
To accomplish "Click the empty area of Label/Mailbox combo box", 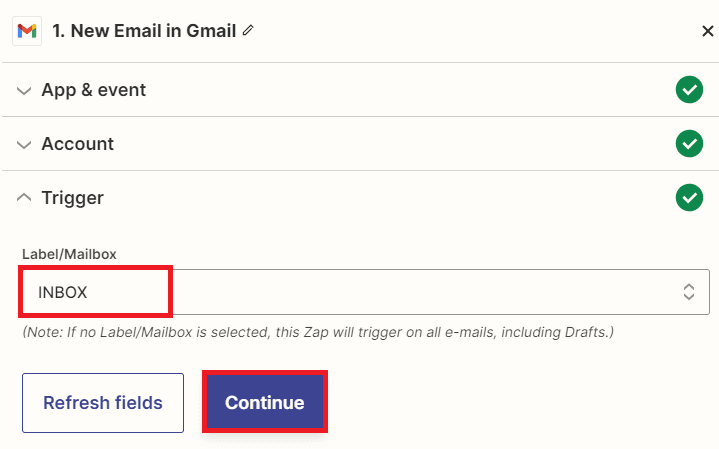I will [x=420, y=292].
